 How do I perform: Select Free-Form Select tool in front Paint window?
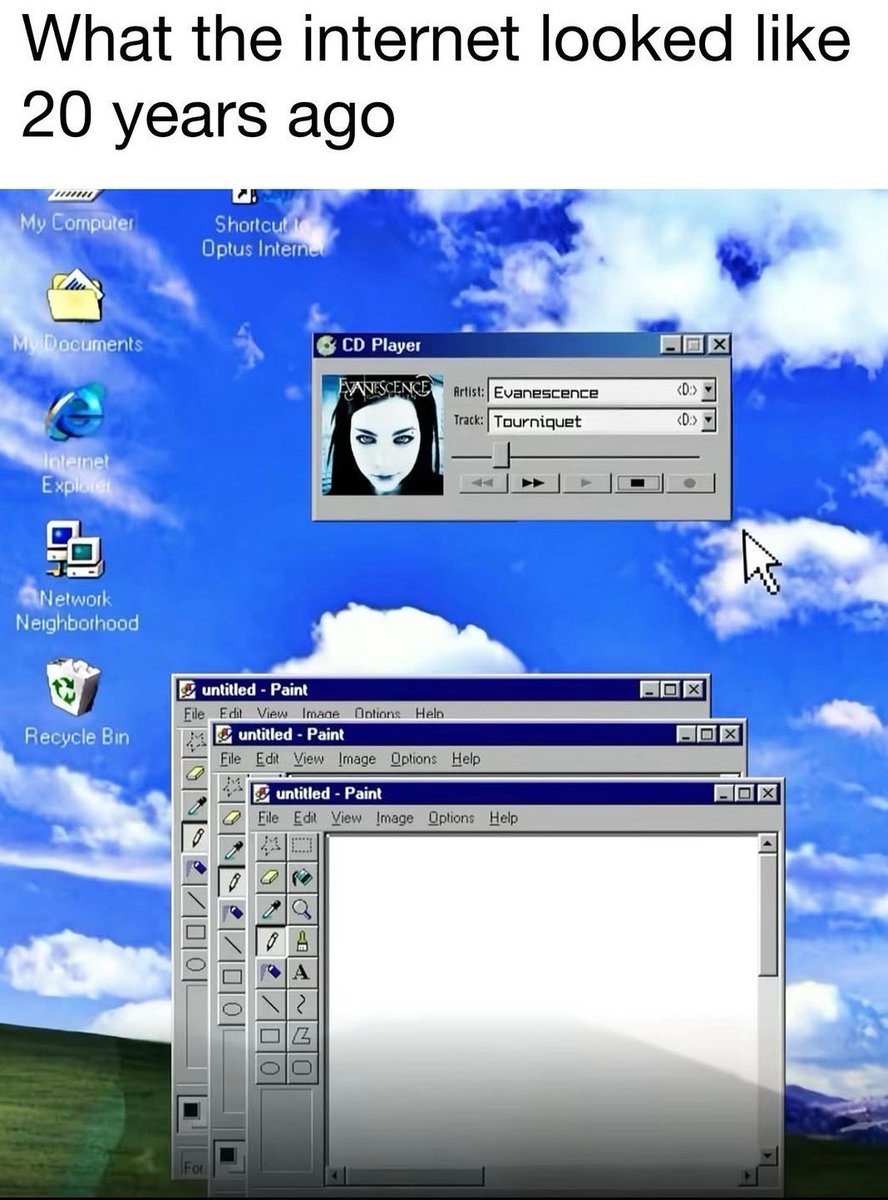tap(270, 845)
